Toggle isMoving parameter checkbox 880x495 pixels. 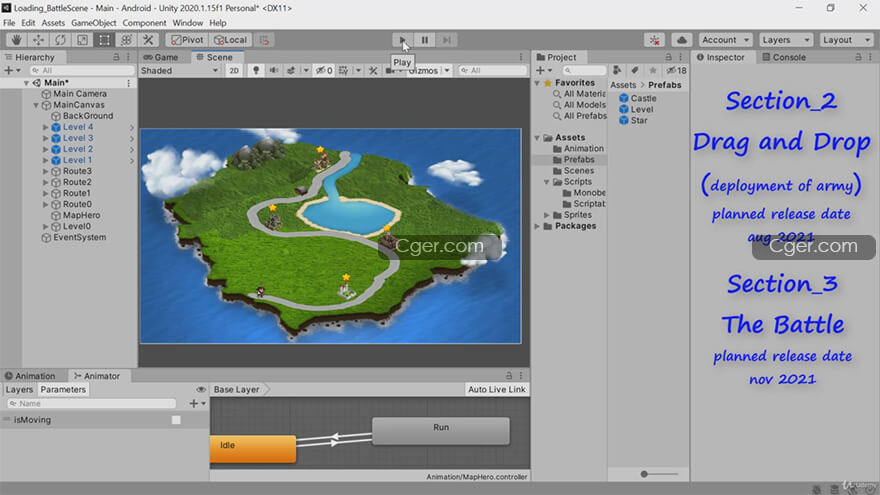(176, 420)
